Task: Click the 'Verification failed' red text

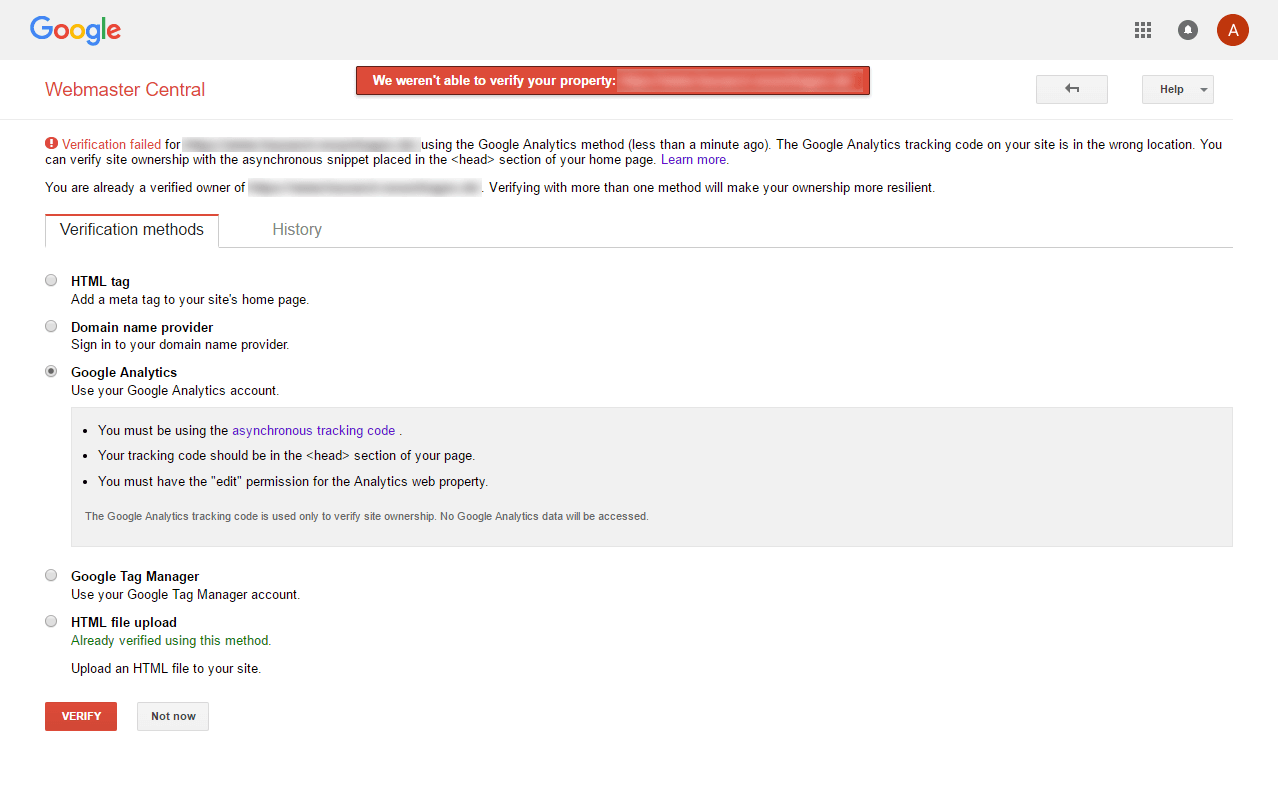Action: click(x=111, y=144)
